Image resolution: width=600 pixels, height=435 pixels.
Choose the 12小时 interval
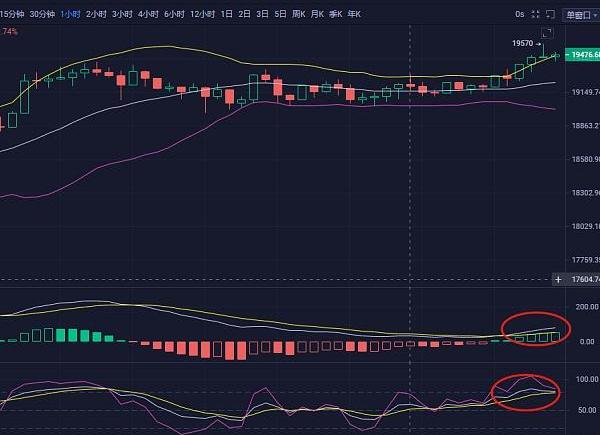201,14
